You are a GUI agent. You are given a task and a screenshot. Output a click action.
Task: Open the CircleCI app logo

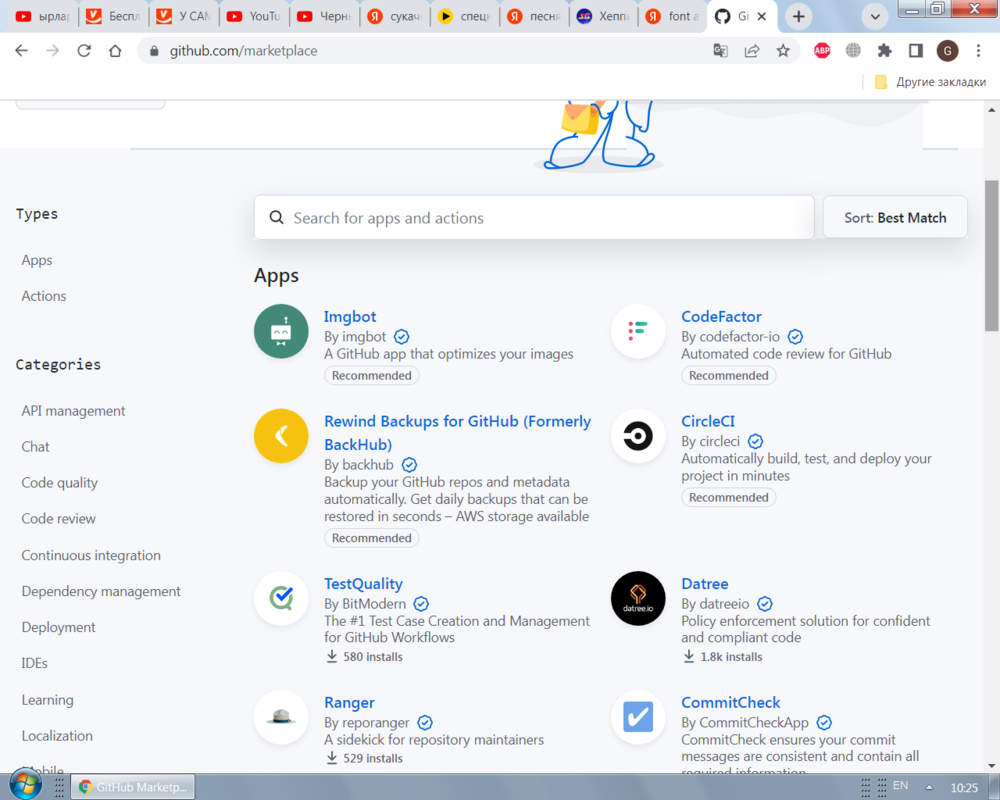point(638,436)
